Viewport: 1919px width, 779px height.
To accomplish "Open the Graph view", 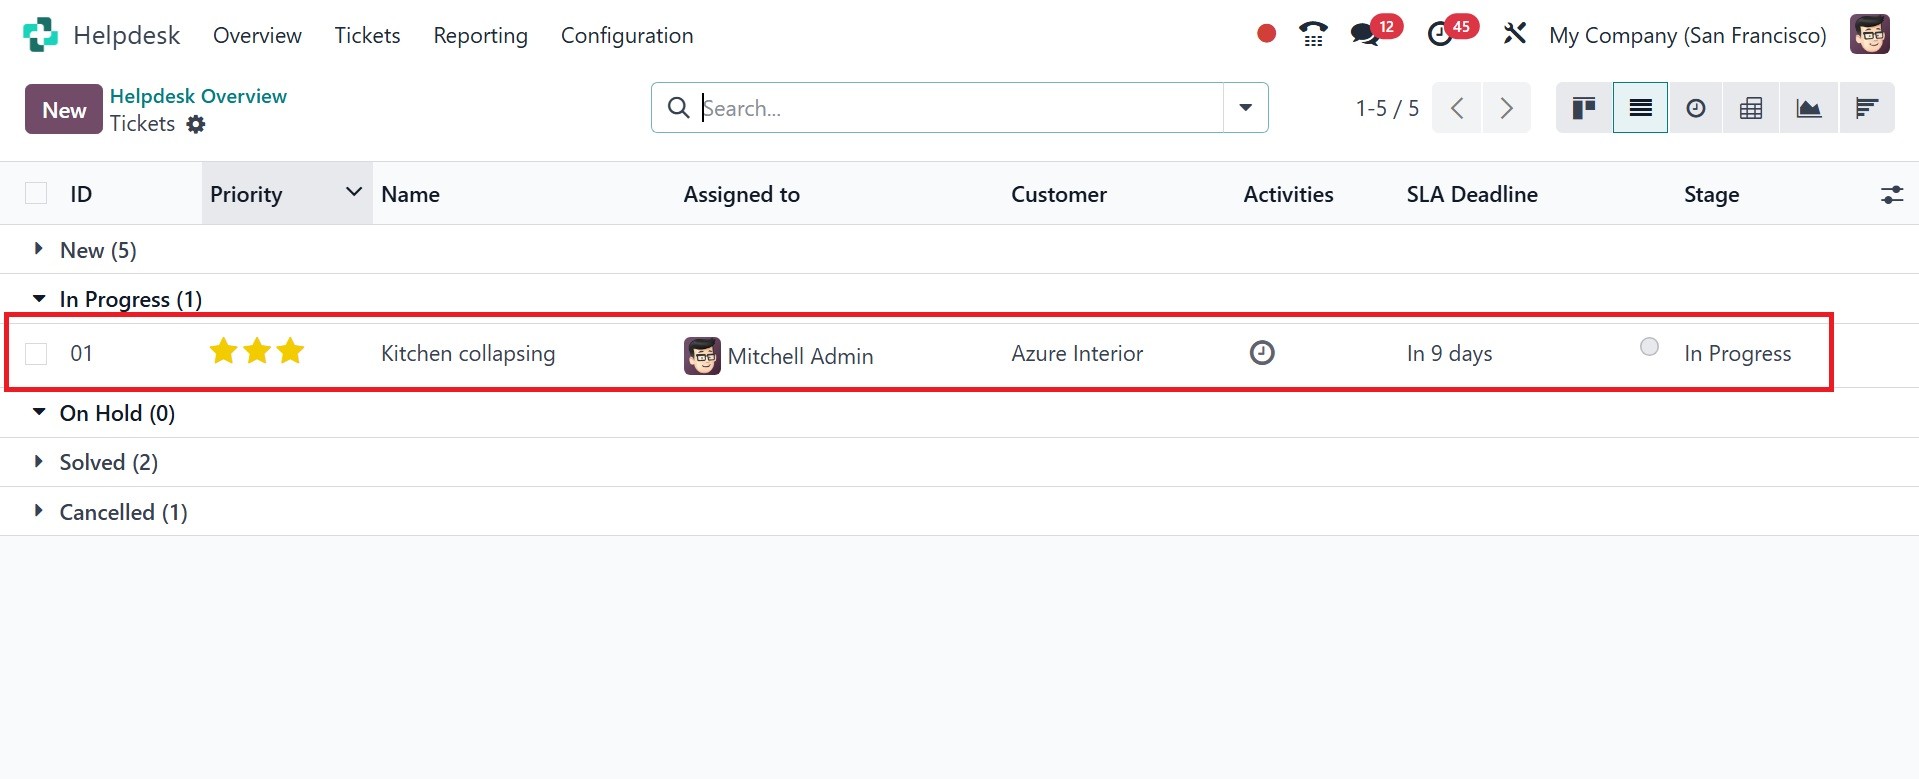I will [1808, 108].
